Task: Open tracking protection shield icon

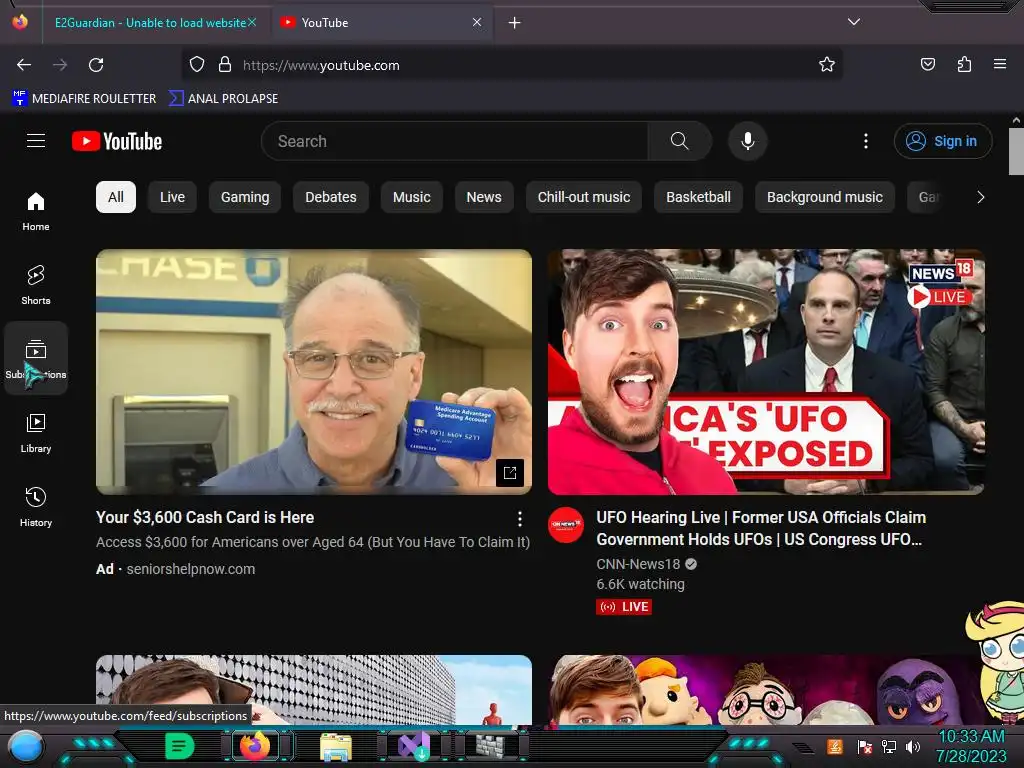Action: (197, 65)
